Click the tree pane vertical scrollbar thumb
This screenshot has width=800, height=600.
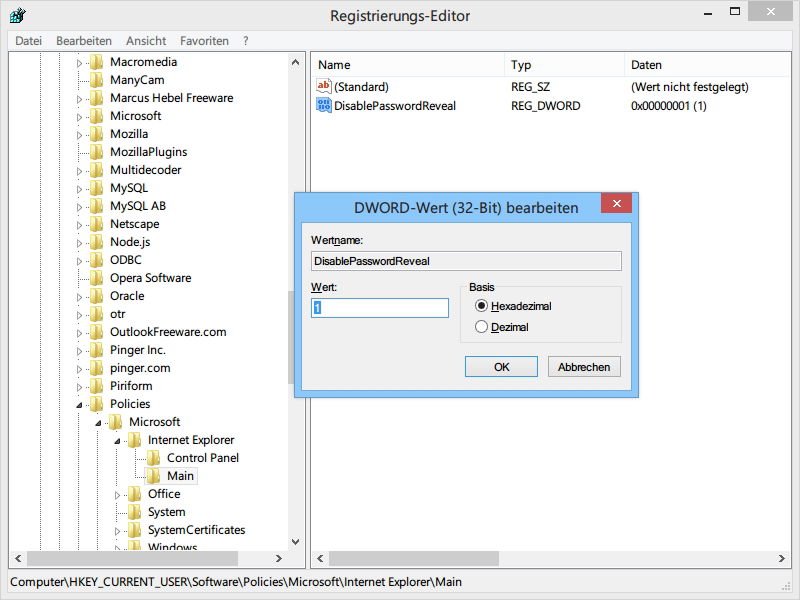point(291,337)
